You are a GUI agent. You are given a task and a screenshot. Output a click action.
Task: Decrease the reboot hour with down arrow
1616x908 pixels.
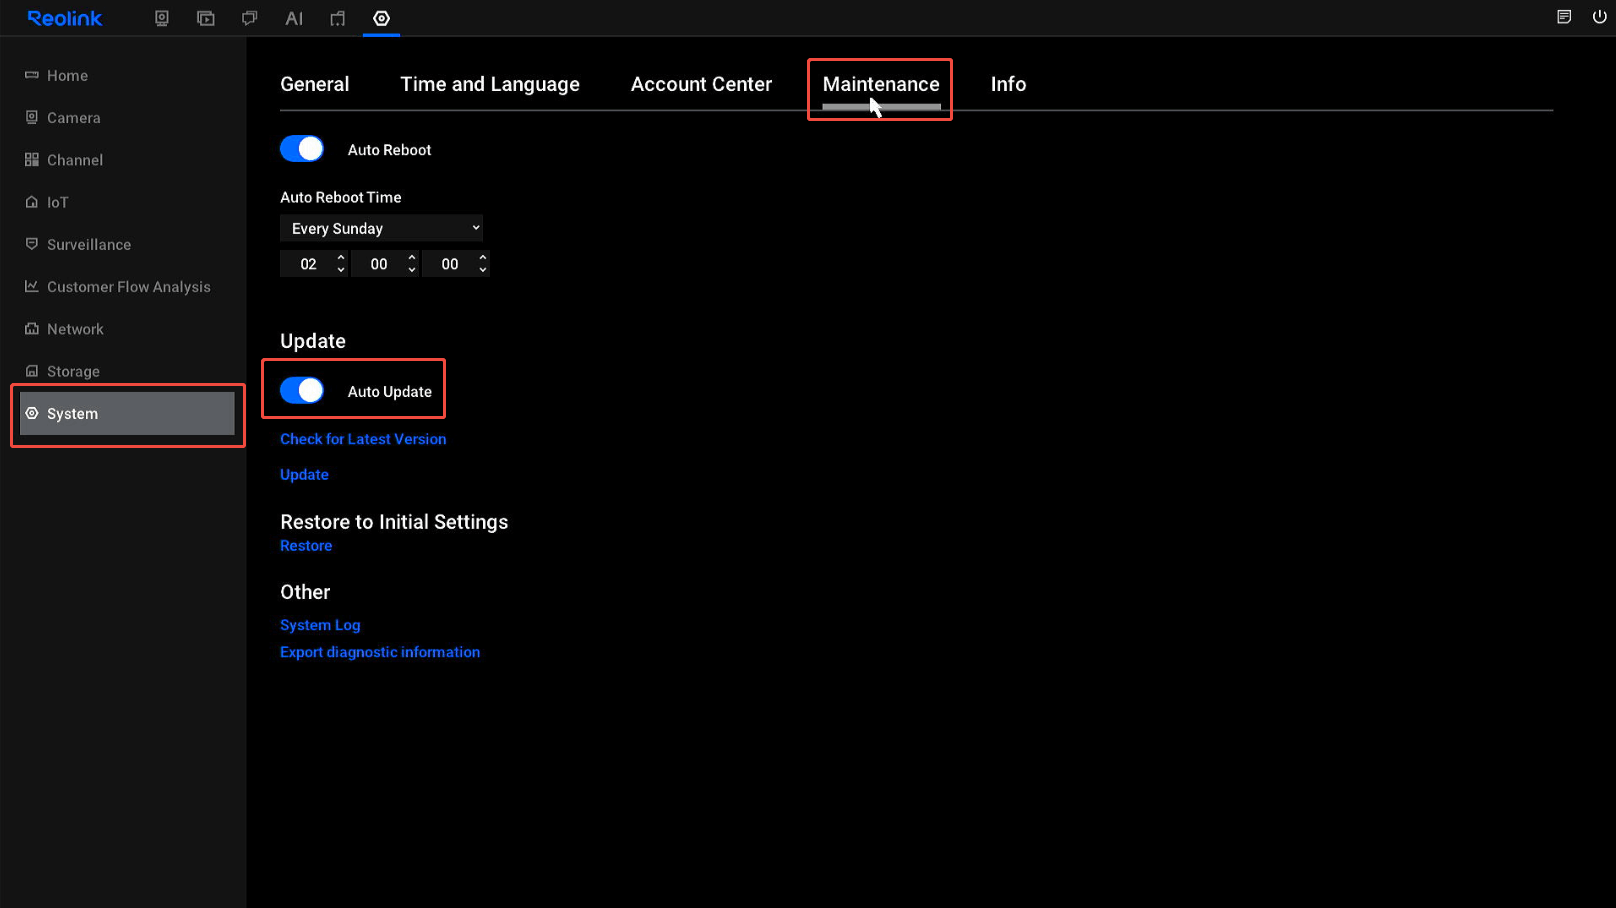point(341,270)
